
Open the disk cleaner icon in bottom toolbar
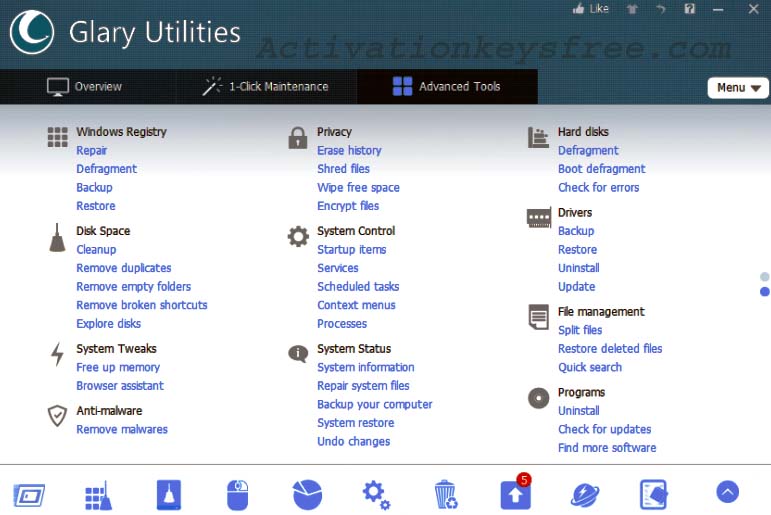(169, 495)
